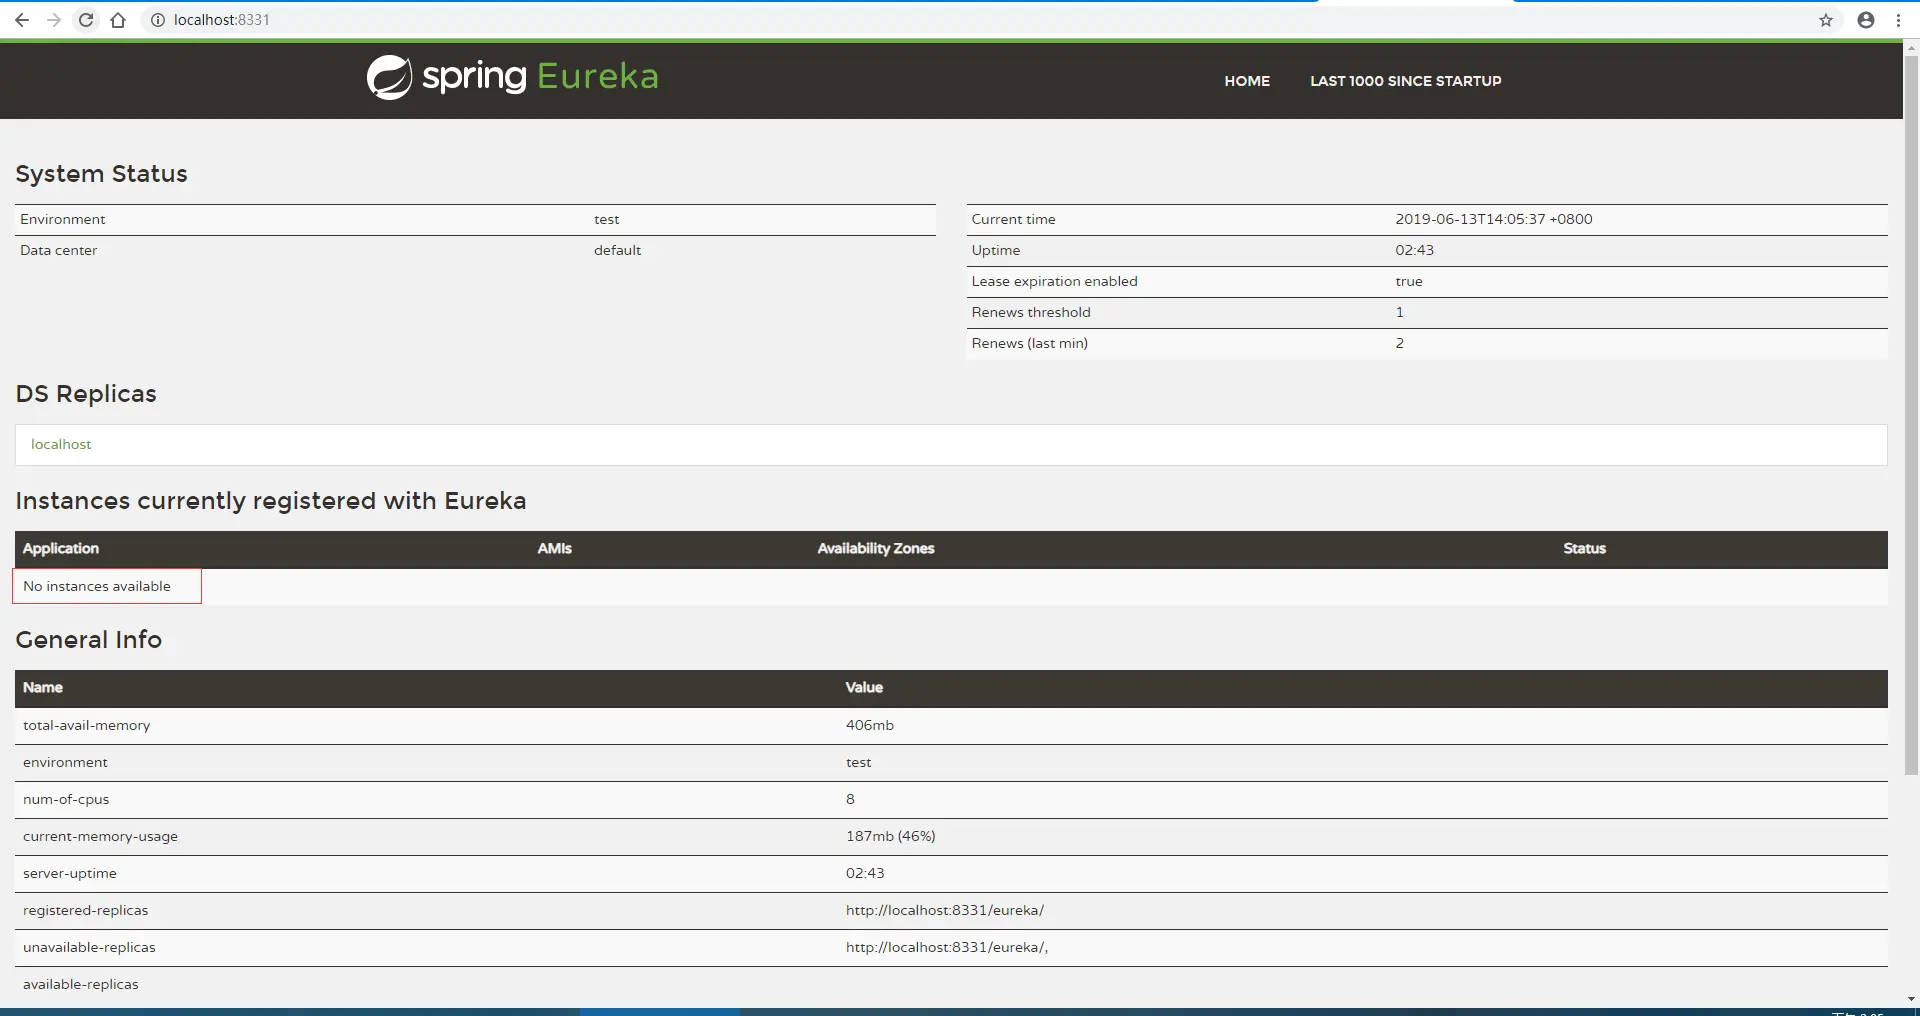This screenshot has height=1016, width=1920.
Task: Open the browser profile account icon
Action: [1866, 20]
